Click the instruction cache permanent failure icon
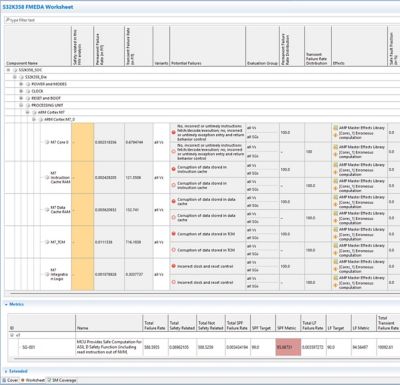Screen dimensions: 400x385 click(x=173, y=169)
